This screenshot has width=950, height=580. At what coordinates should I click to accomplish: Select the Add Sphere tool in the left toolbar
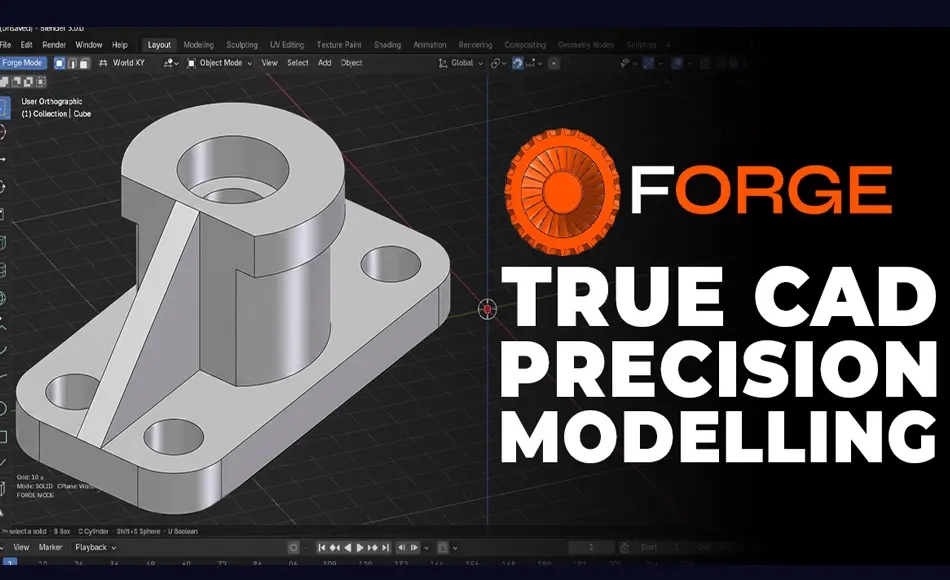click(x=2, y=298)
